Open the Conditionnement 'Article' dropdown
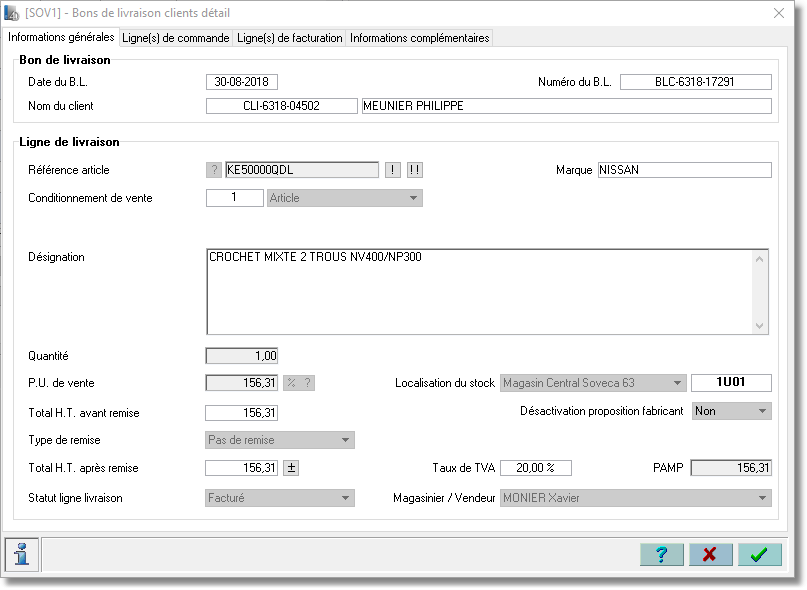The width and height of the screenshot is (807, 590). coord(344,198)
